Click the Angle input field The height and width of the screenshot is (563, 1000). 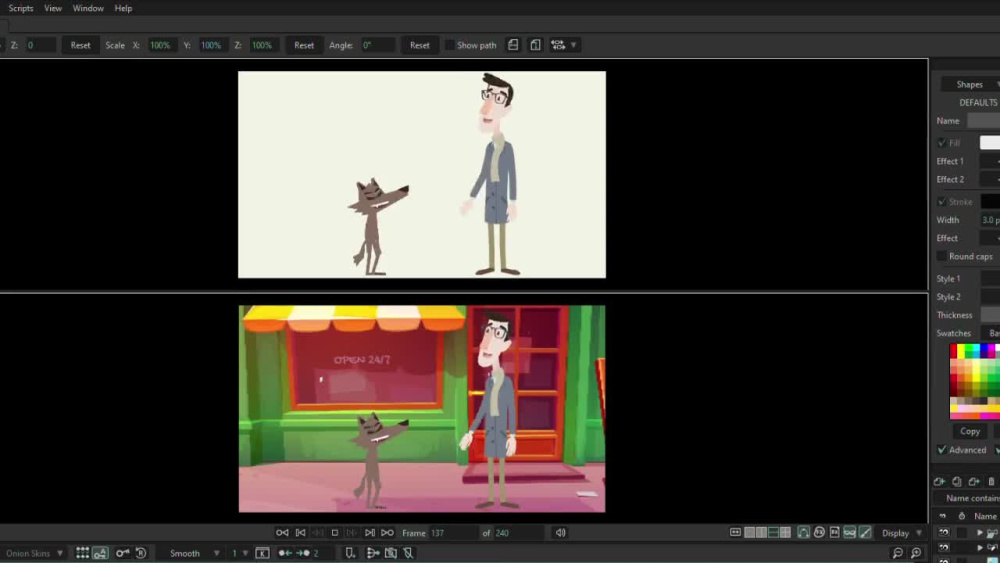[x=378, y=45]
